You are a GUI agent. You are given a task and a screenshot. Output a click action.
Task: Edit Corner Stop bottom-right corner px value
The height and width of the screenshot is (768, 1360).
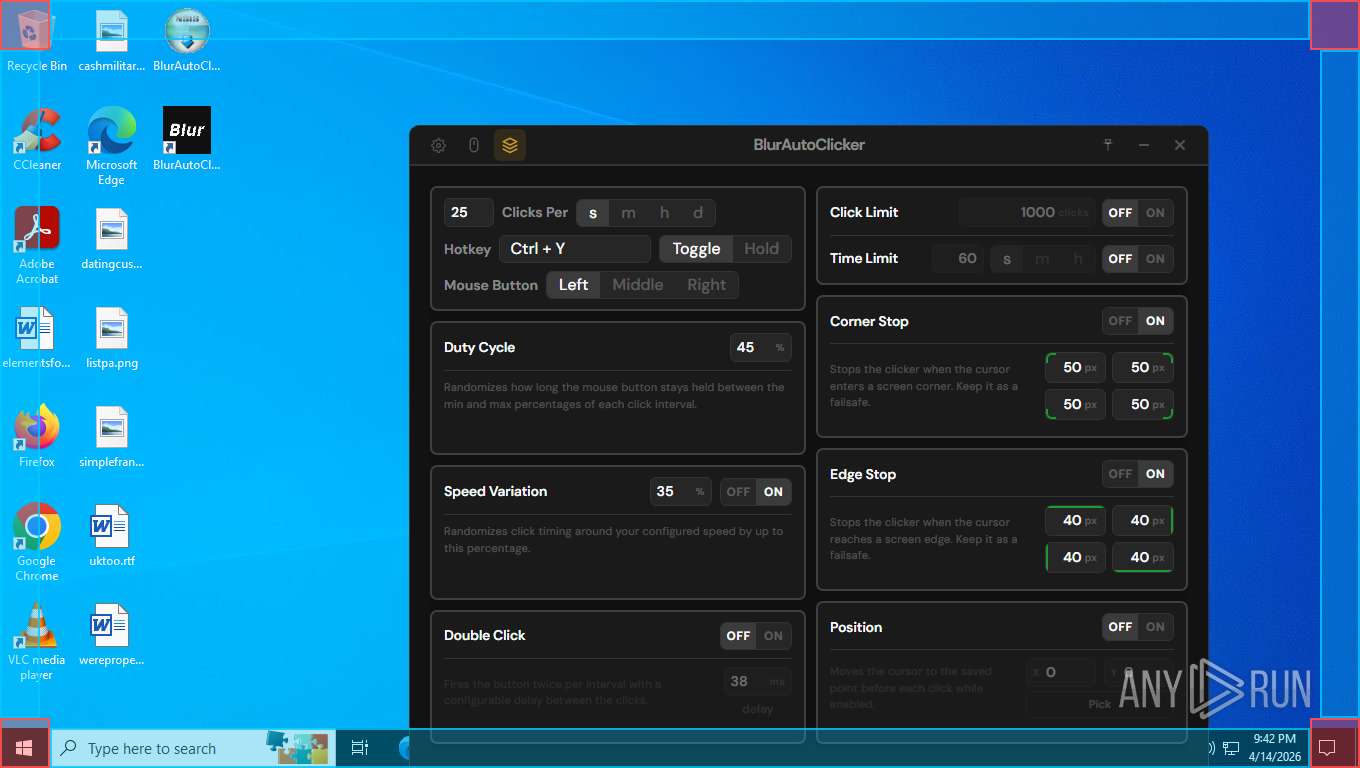click(1143, 405)
